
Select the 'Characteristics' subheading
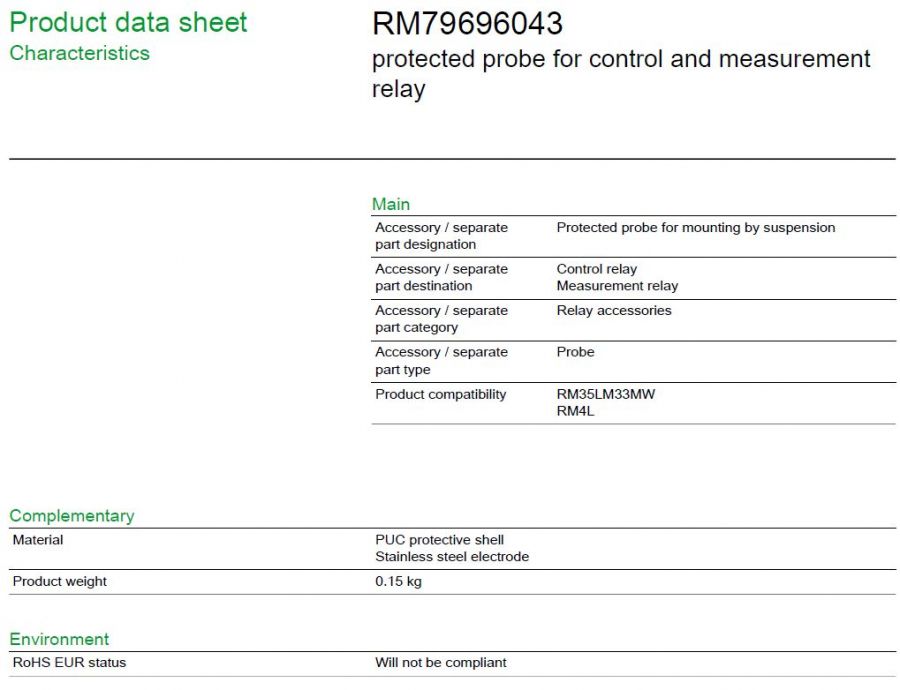point(80,53)
